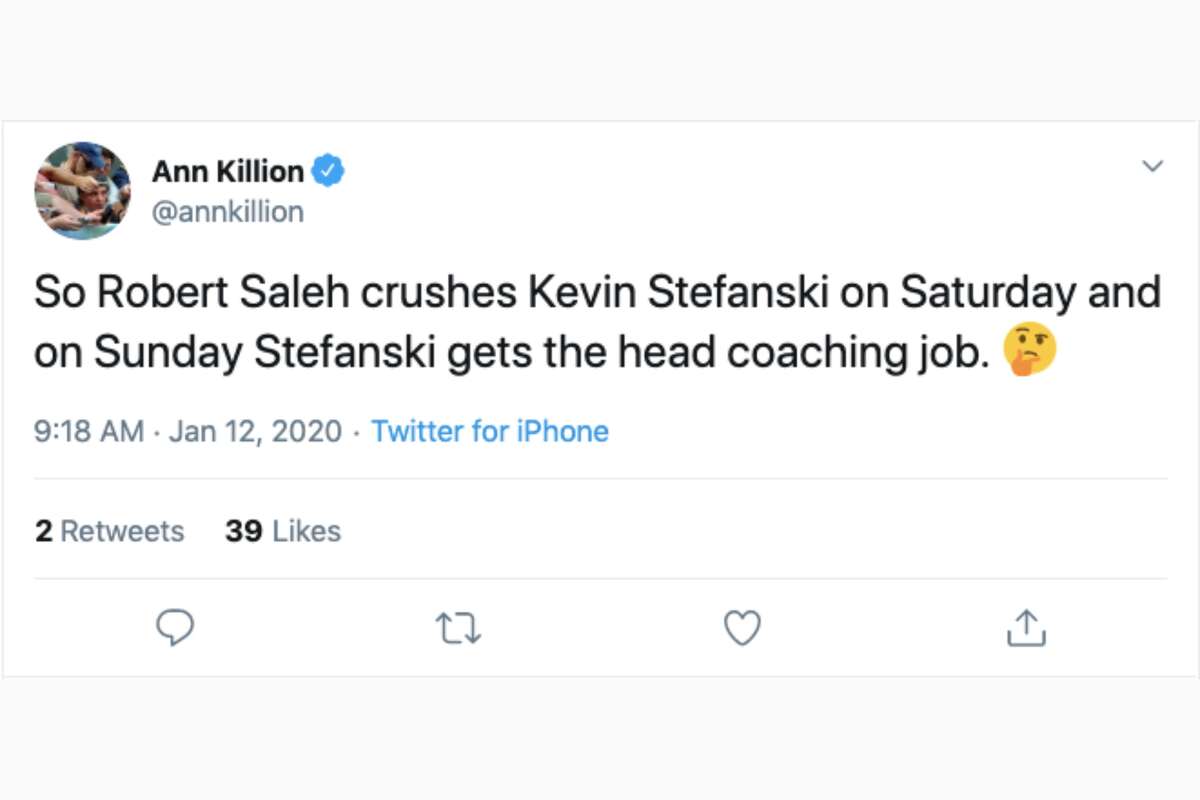
Task: View the 39 Likes list
Action: [x=282, y=531]
